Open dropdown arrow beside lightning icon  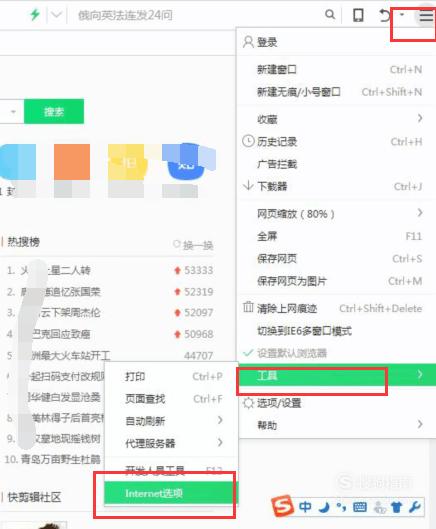tap(56, 15)
